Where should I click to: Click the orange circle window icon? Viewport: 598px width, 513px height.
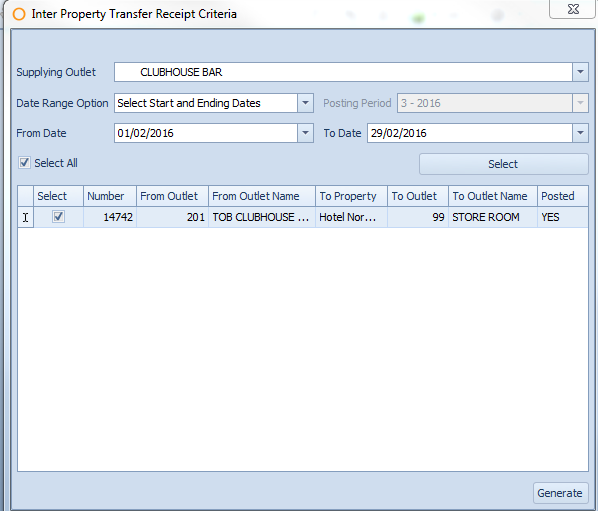[x=19, y=14]
